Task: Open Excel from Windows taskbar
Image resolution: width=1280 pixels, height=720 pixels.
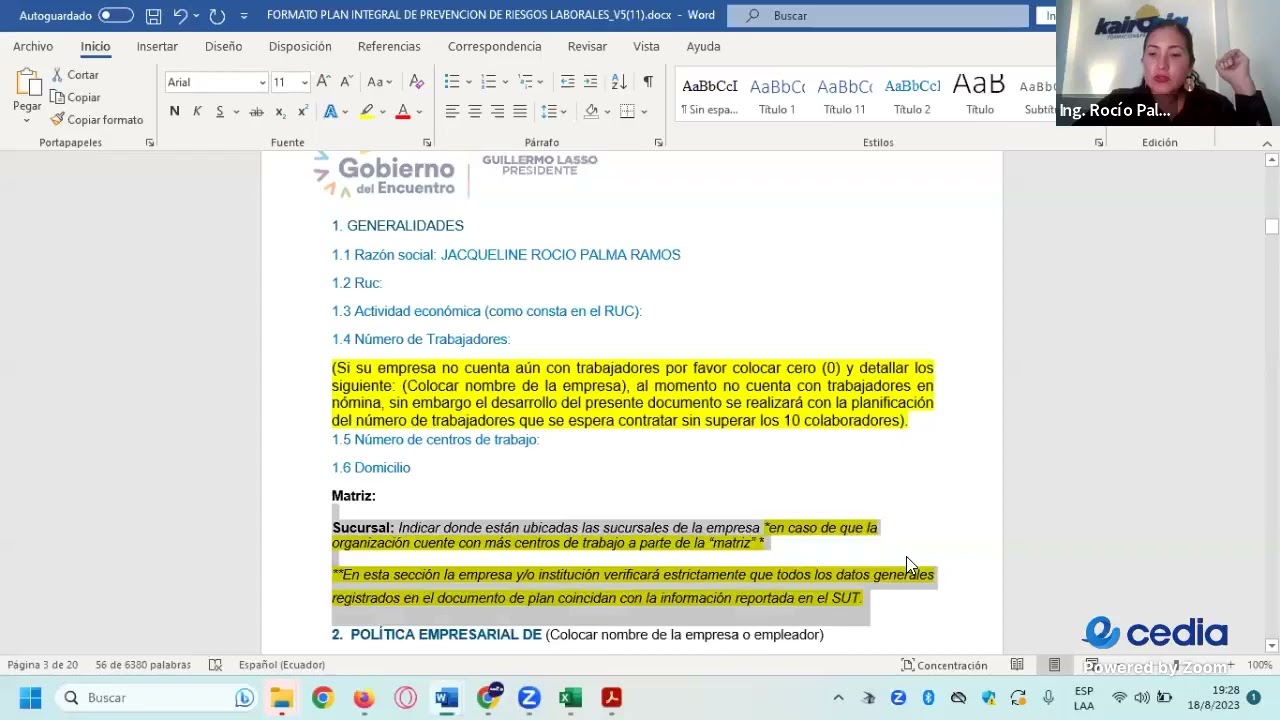Action: pyautogui.click(x=570, y=698)
